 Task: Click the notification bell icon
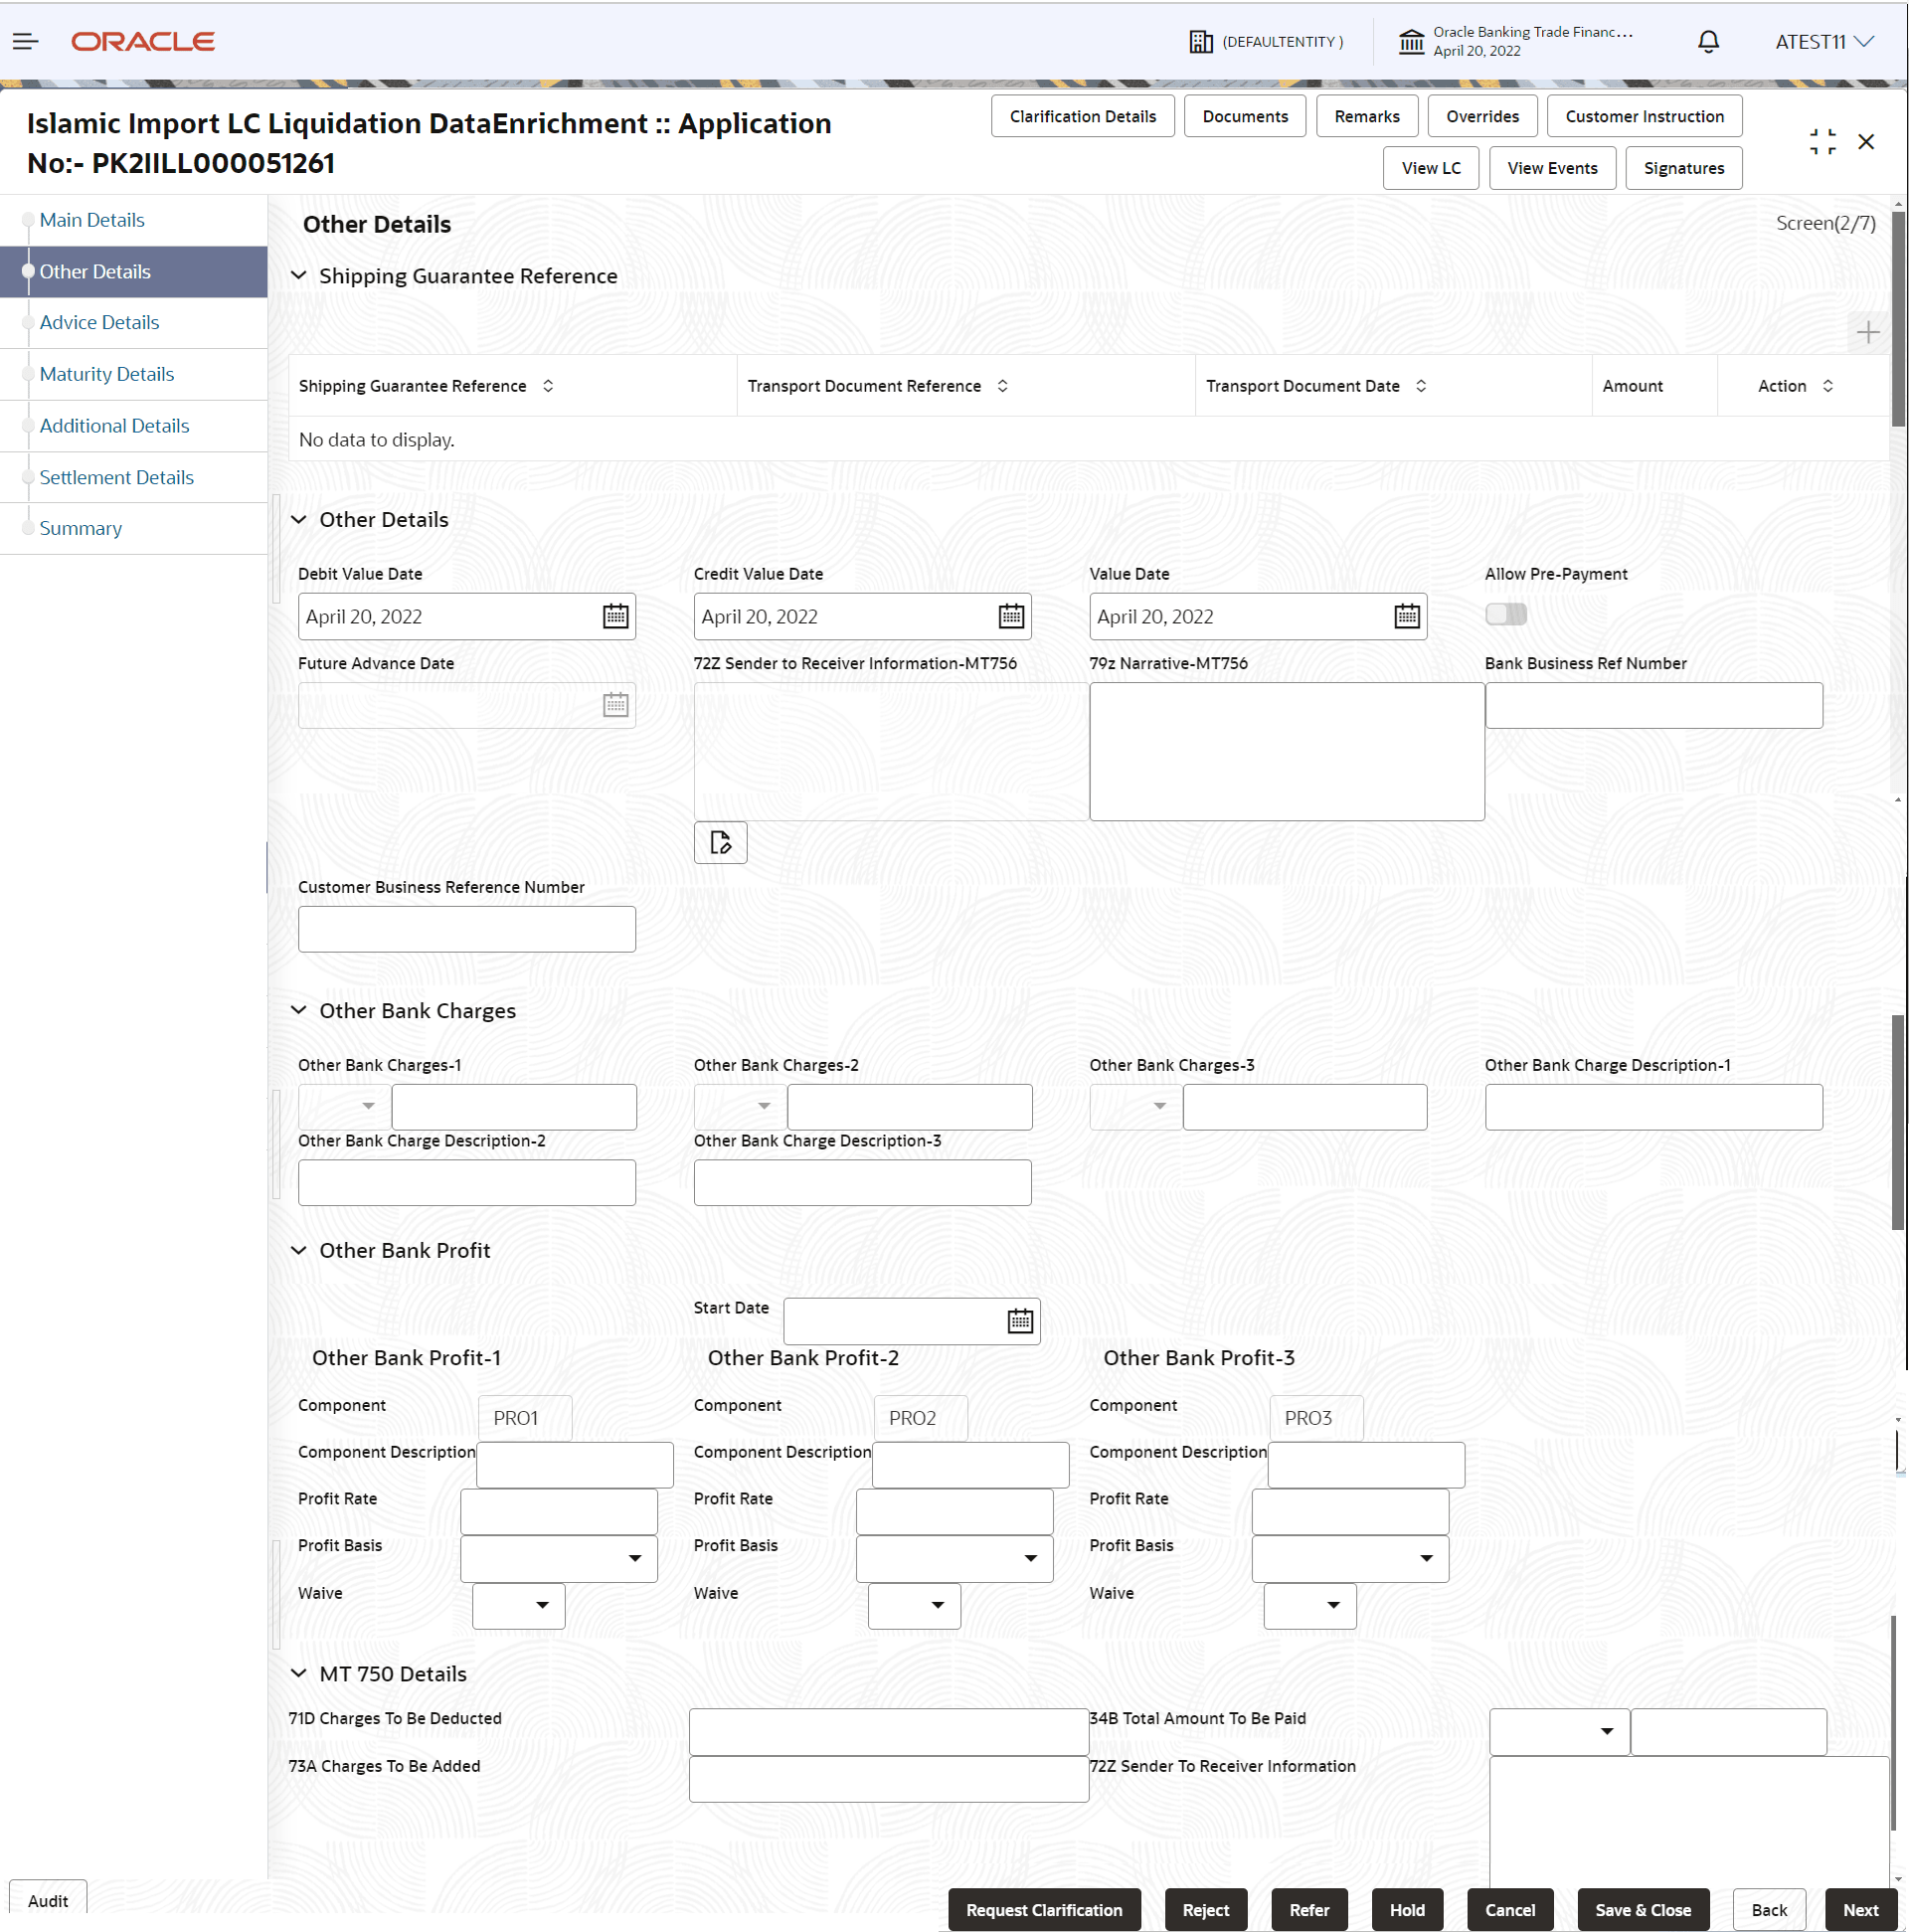(x=1708, y=41)
